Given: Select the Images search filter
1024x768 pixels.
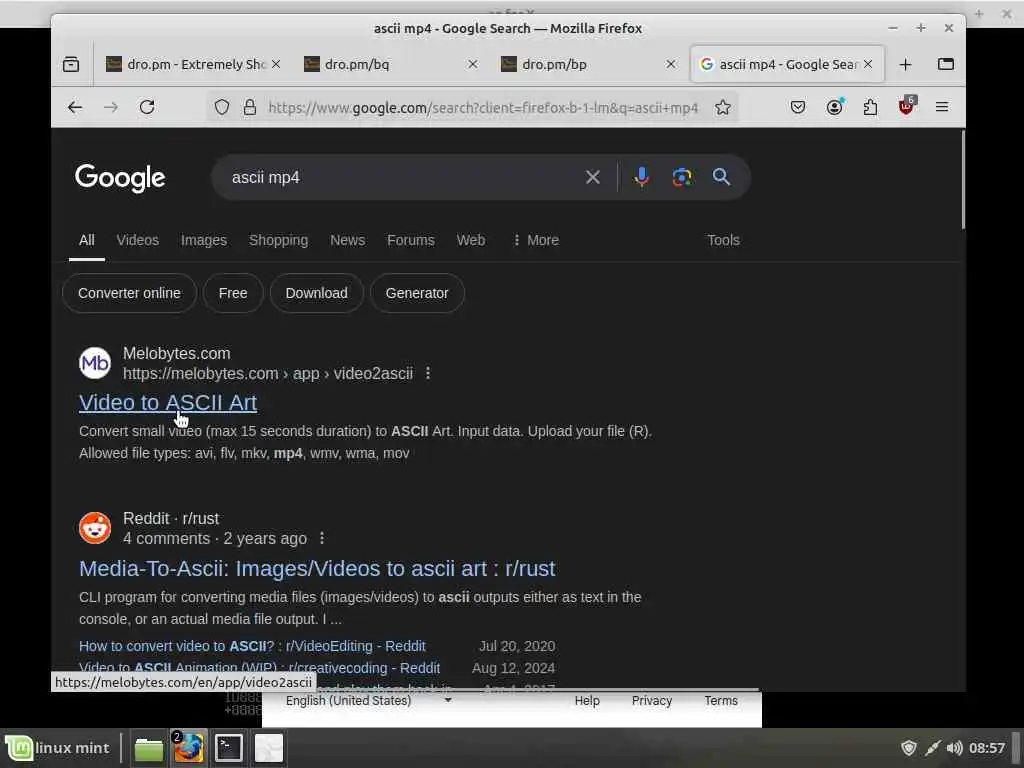Looking at the screenshot, I should click(x=204, y=240).
